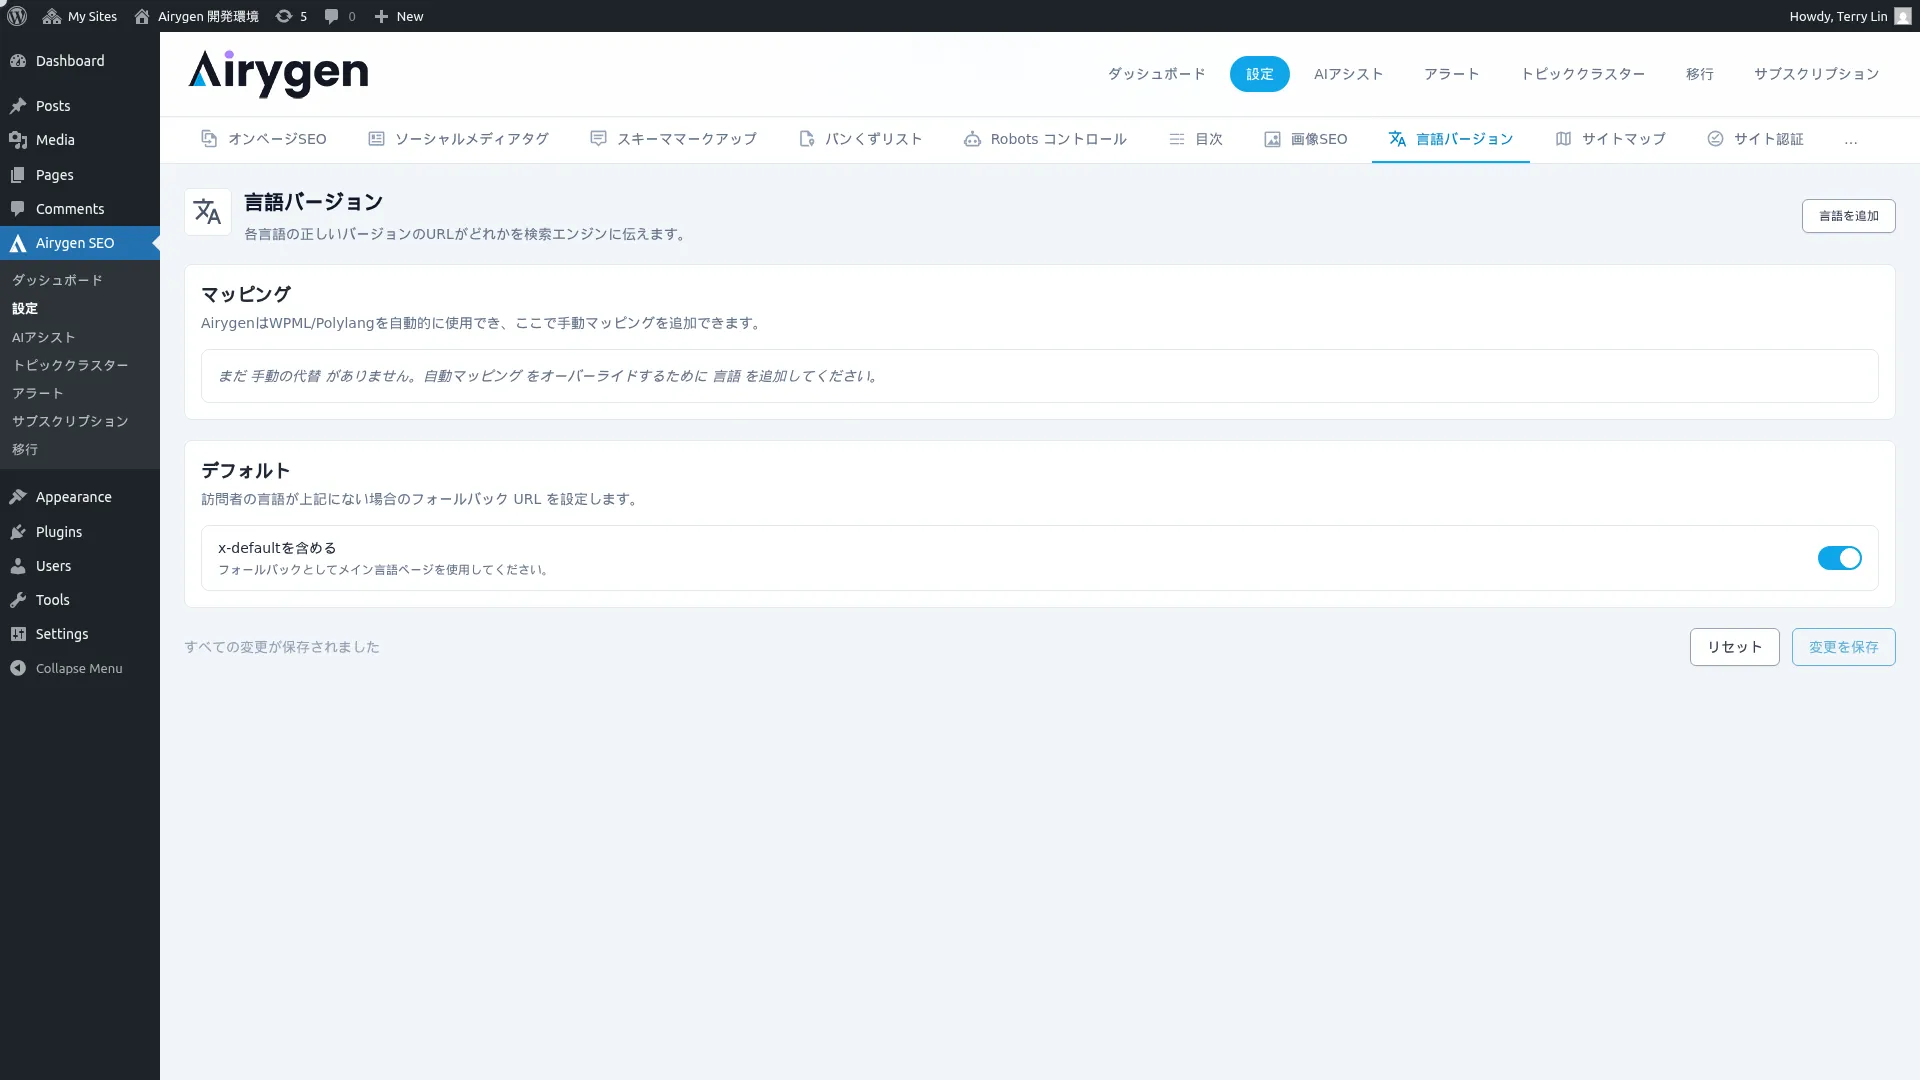
Task: Click the Plugins plug icon
Action: point(18,532)
